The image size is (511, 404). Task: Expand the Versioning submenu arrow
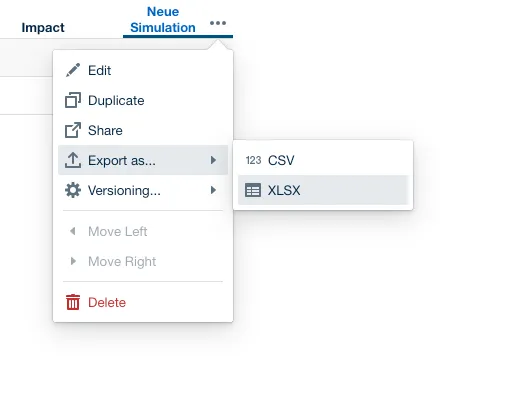[x=213, y=190]
